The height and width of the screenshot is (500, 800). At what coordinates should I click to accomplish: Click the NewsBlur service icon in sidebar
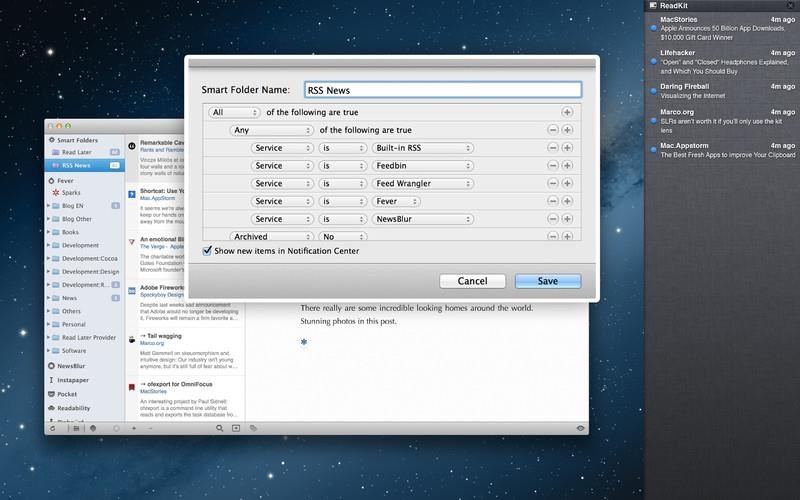click(x=52, y=366)
